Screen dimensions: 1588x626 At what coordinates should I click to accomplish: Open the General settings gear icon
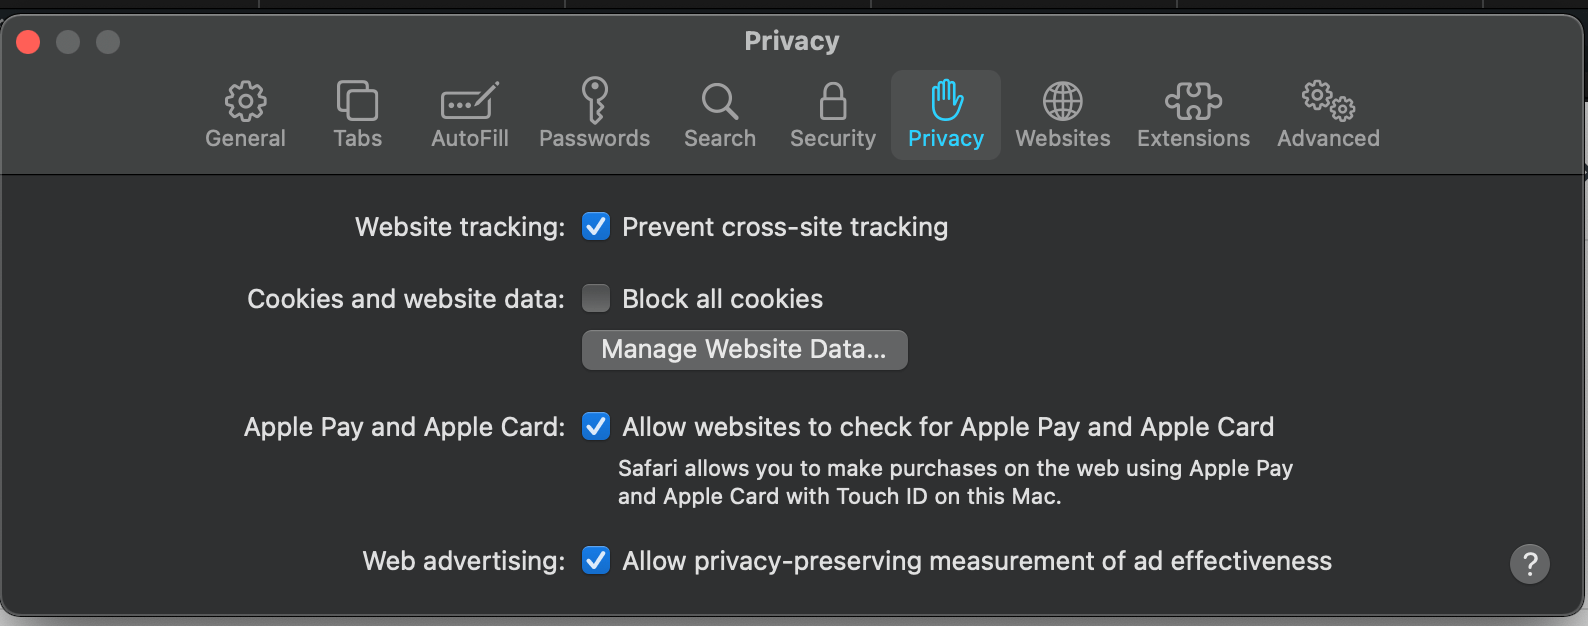[x=245, y=101]
